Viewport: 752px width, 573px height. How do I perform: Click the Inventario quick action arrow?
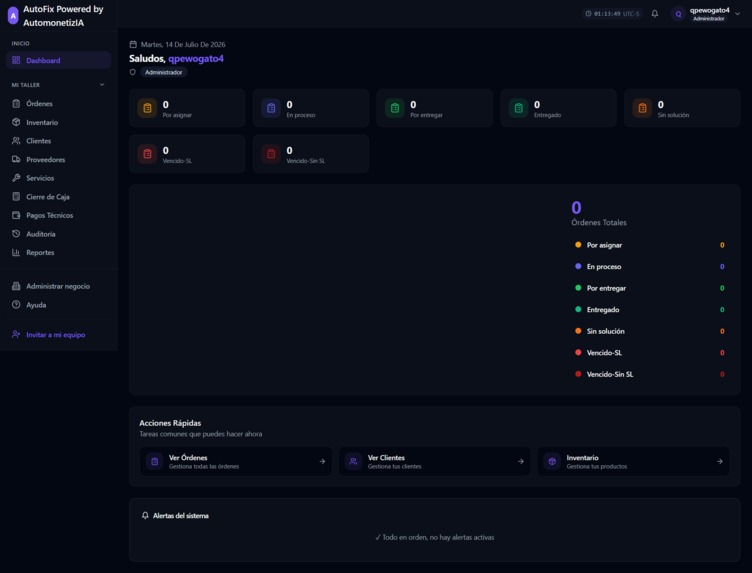pyautogui.click(x=720, y=462)
